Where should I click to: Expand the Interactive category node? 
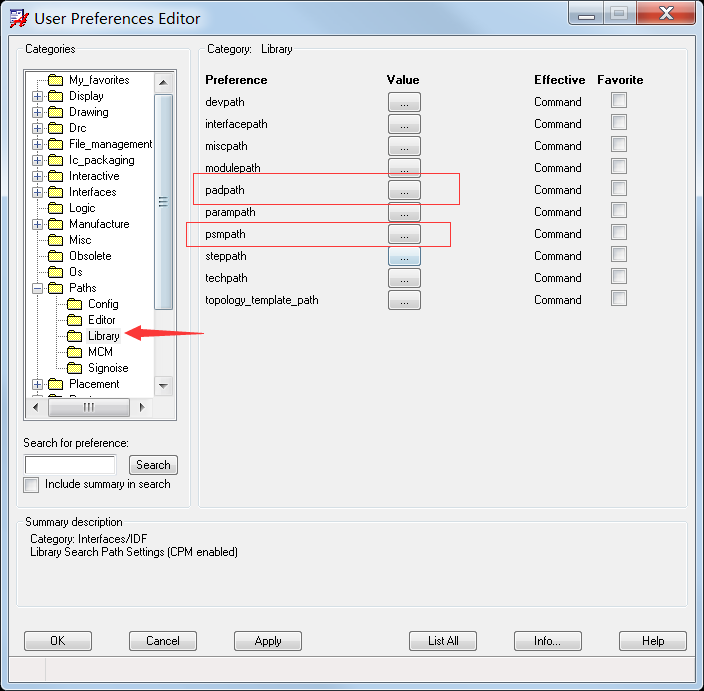click(x=37, y=176)
